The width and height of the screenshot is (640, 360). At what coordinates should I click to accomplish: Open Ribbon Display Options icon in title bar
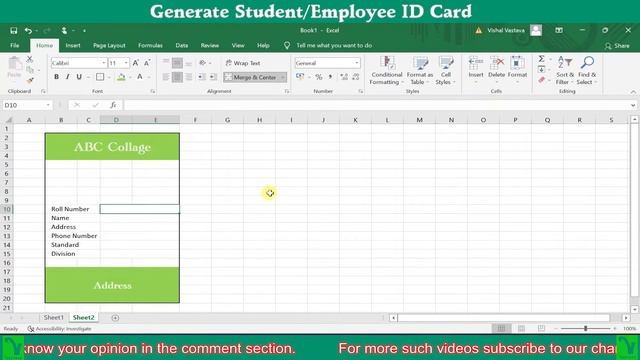pyautogui.click(x=559, y=31)
